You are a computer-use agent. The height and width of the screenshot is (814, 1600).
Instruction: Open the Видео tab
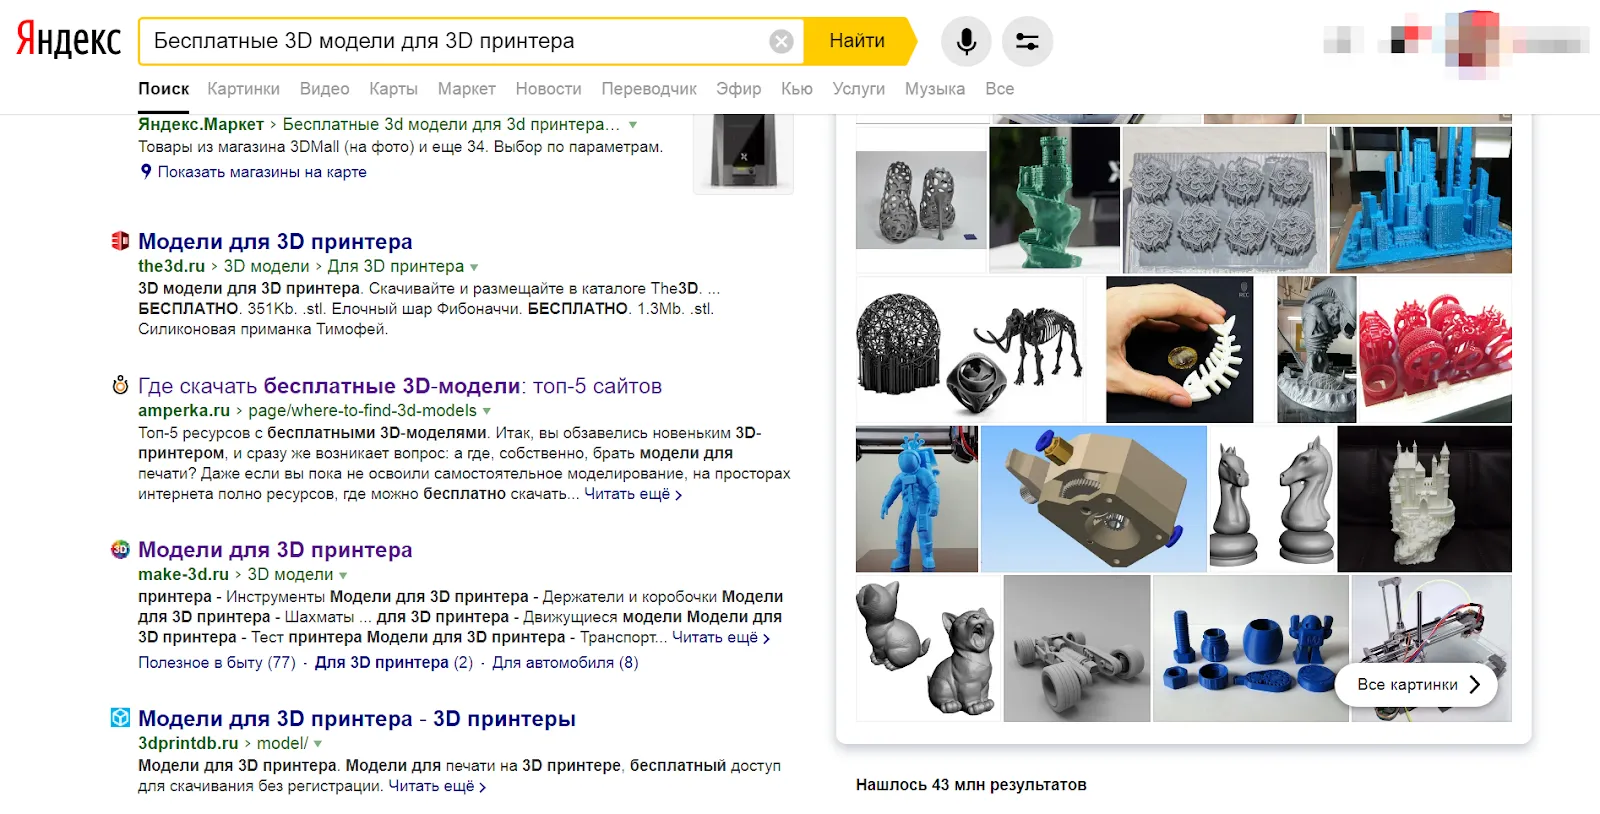click(x=325, y=89)
